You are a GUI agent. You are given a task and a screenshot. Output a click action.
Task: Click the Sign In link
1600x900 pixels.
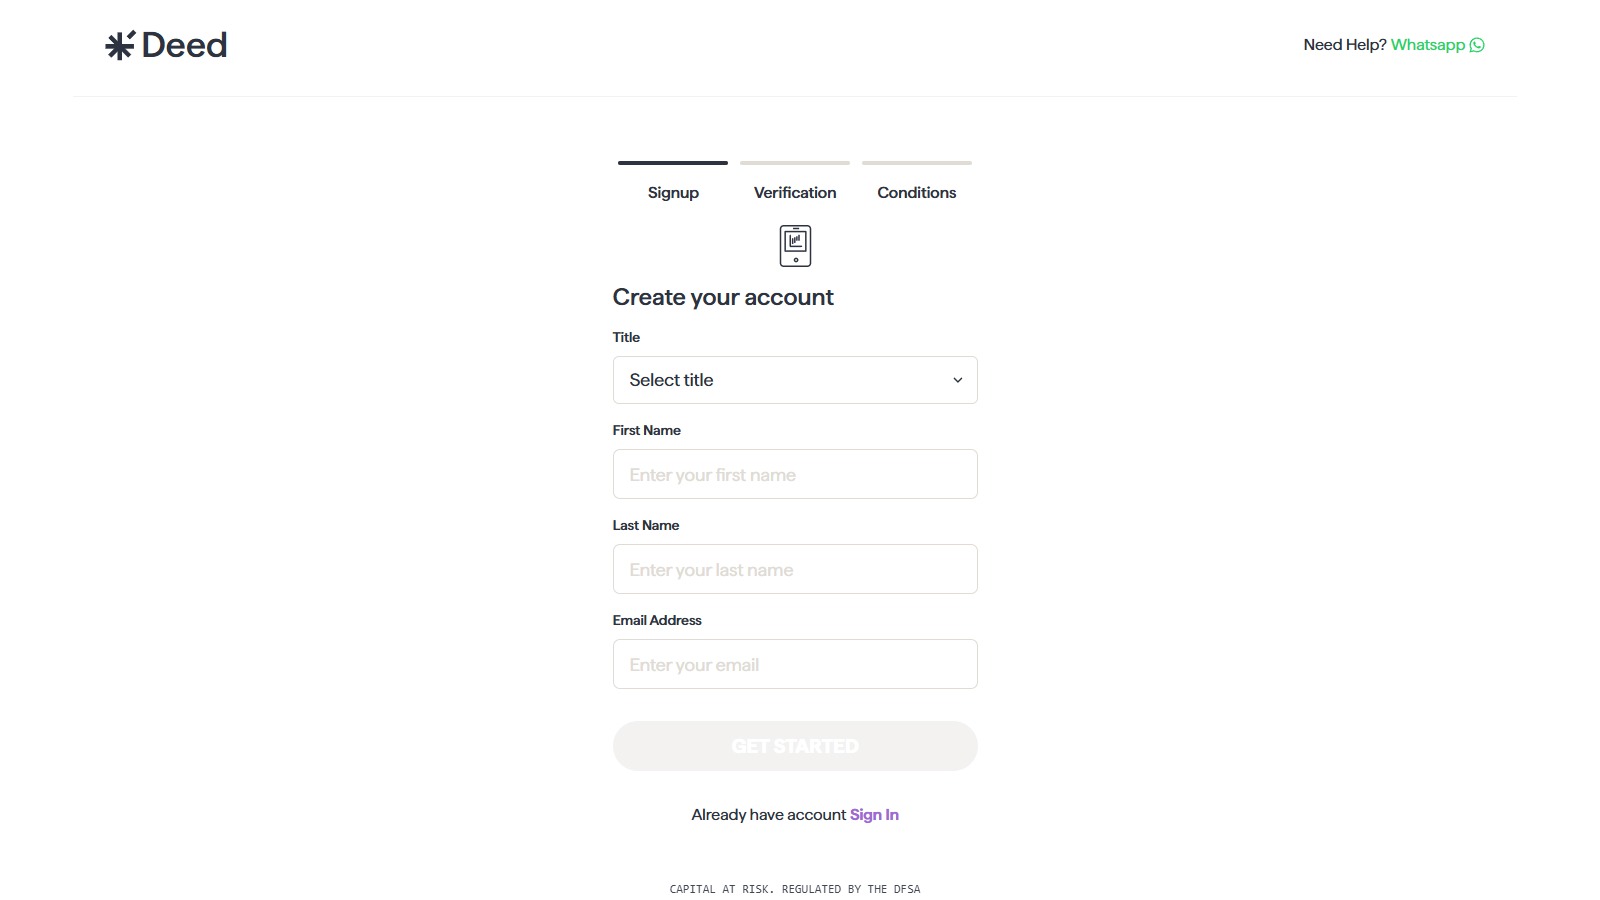874,814
